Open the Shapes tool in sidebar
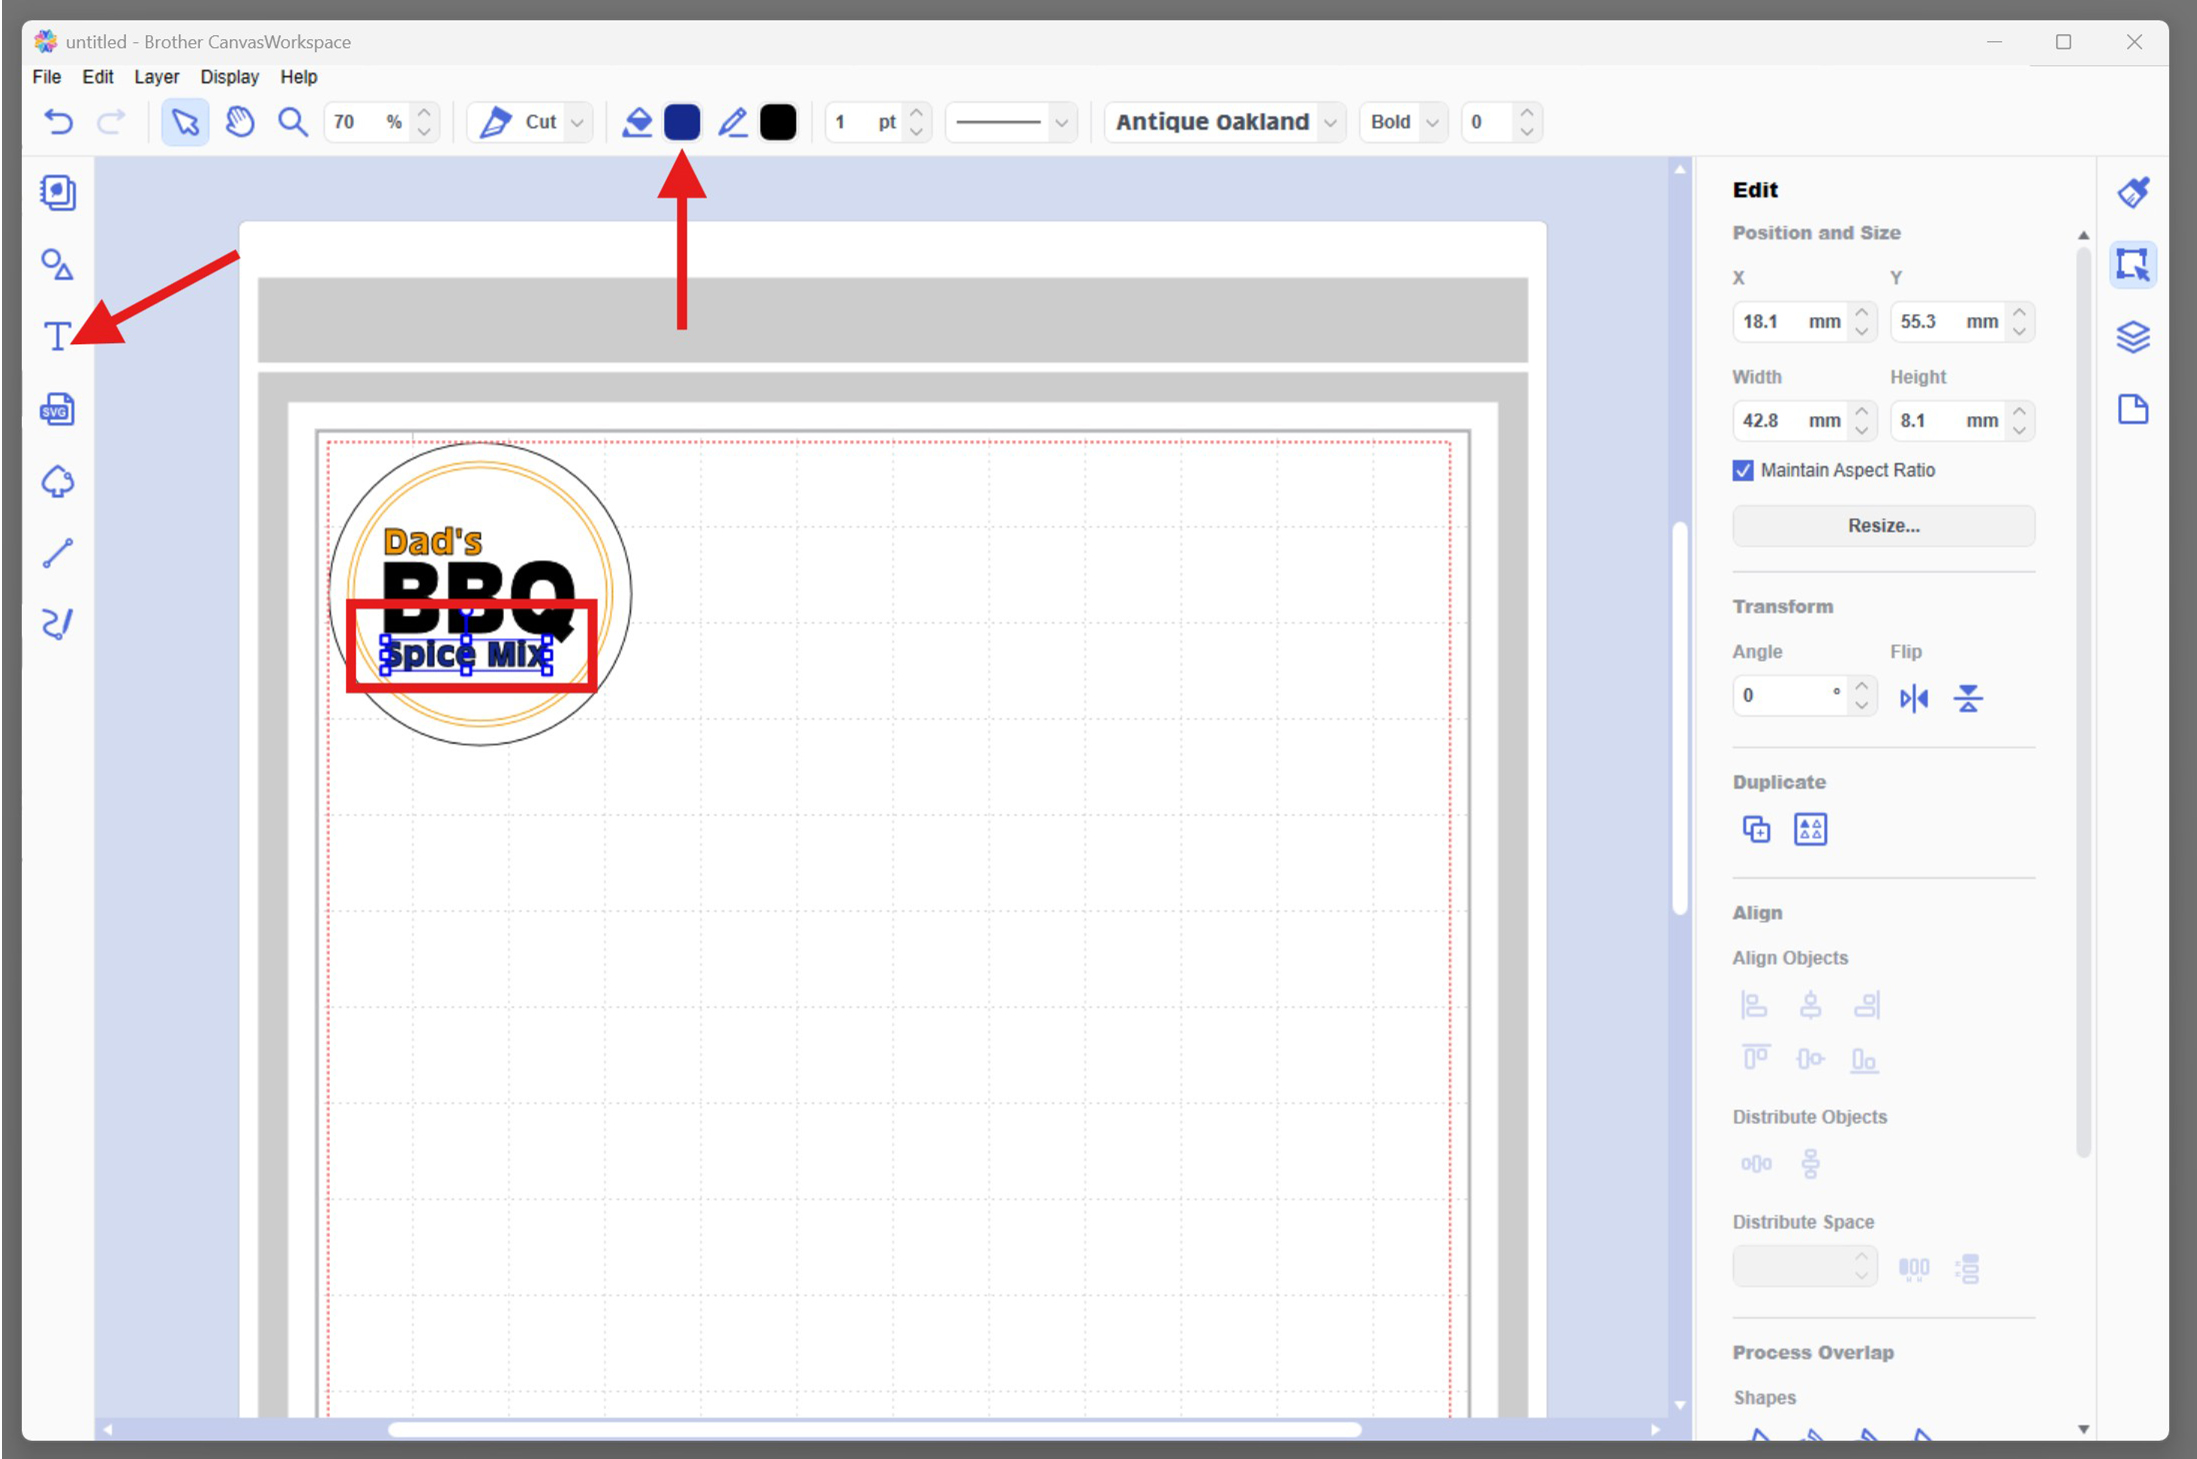 58,264
